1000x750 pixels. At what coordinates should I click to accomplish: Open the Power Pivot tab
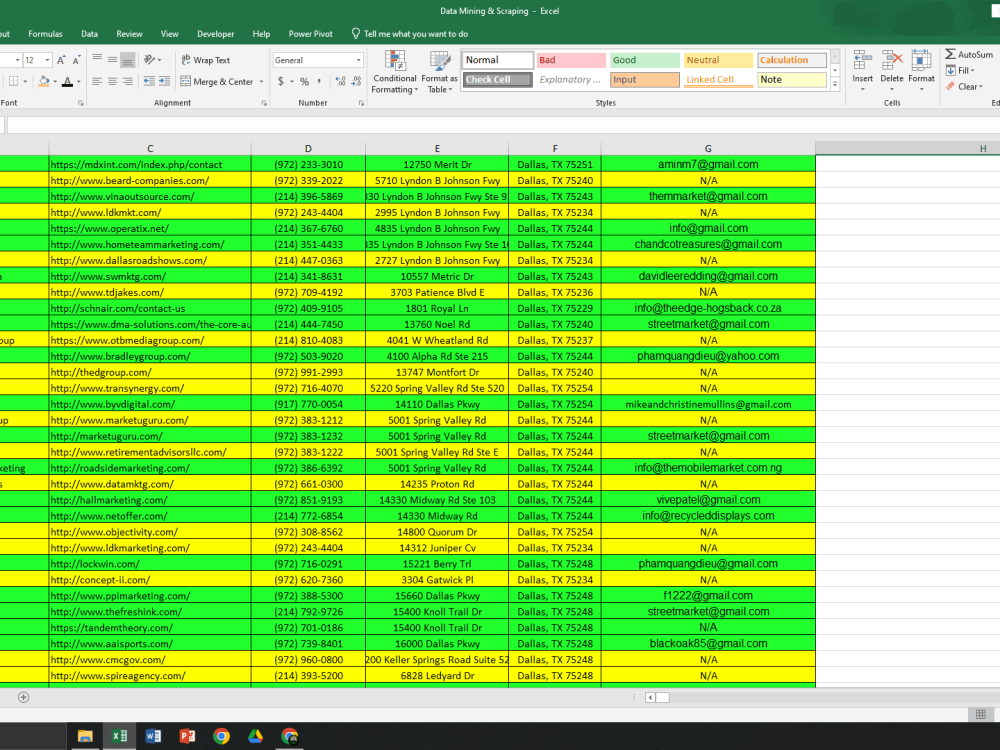(x=311, y=34)
